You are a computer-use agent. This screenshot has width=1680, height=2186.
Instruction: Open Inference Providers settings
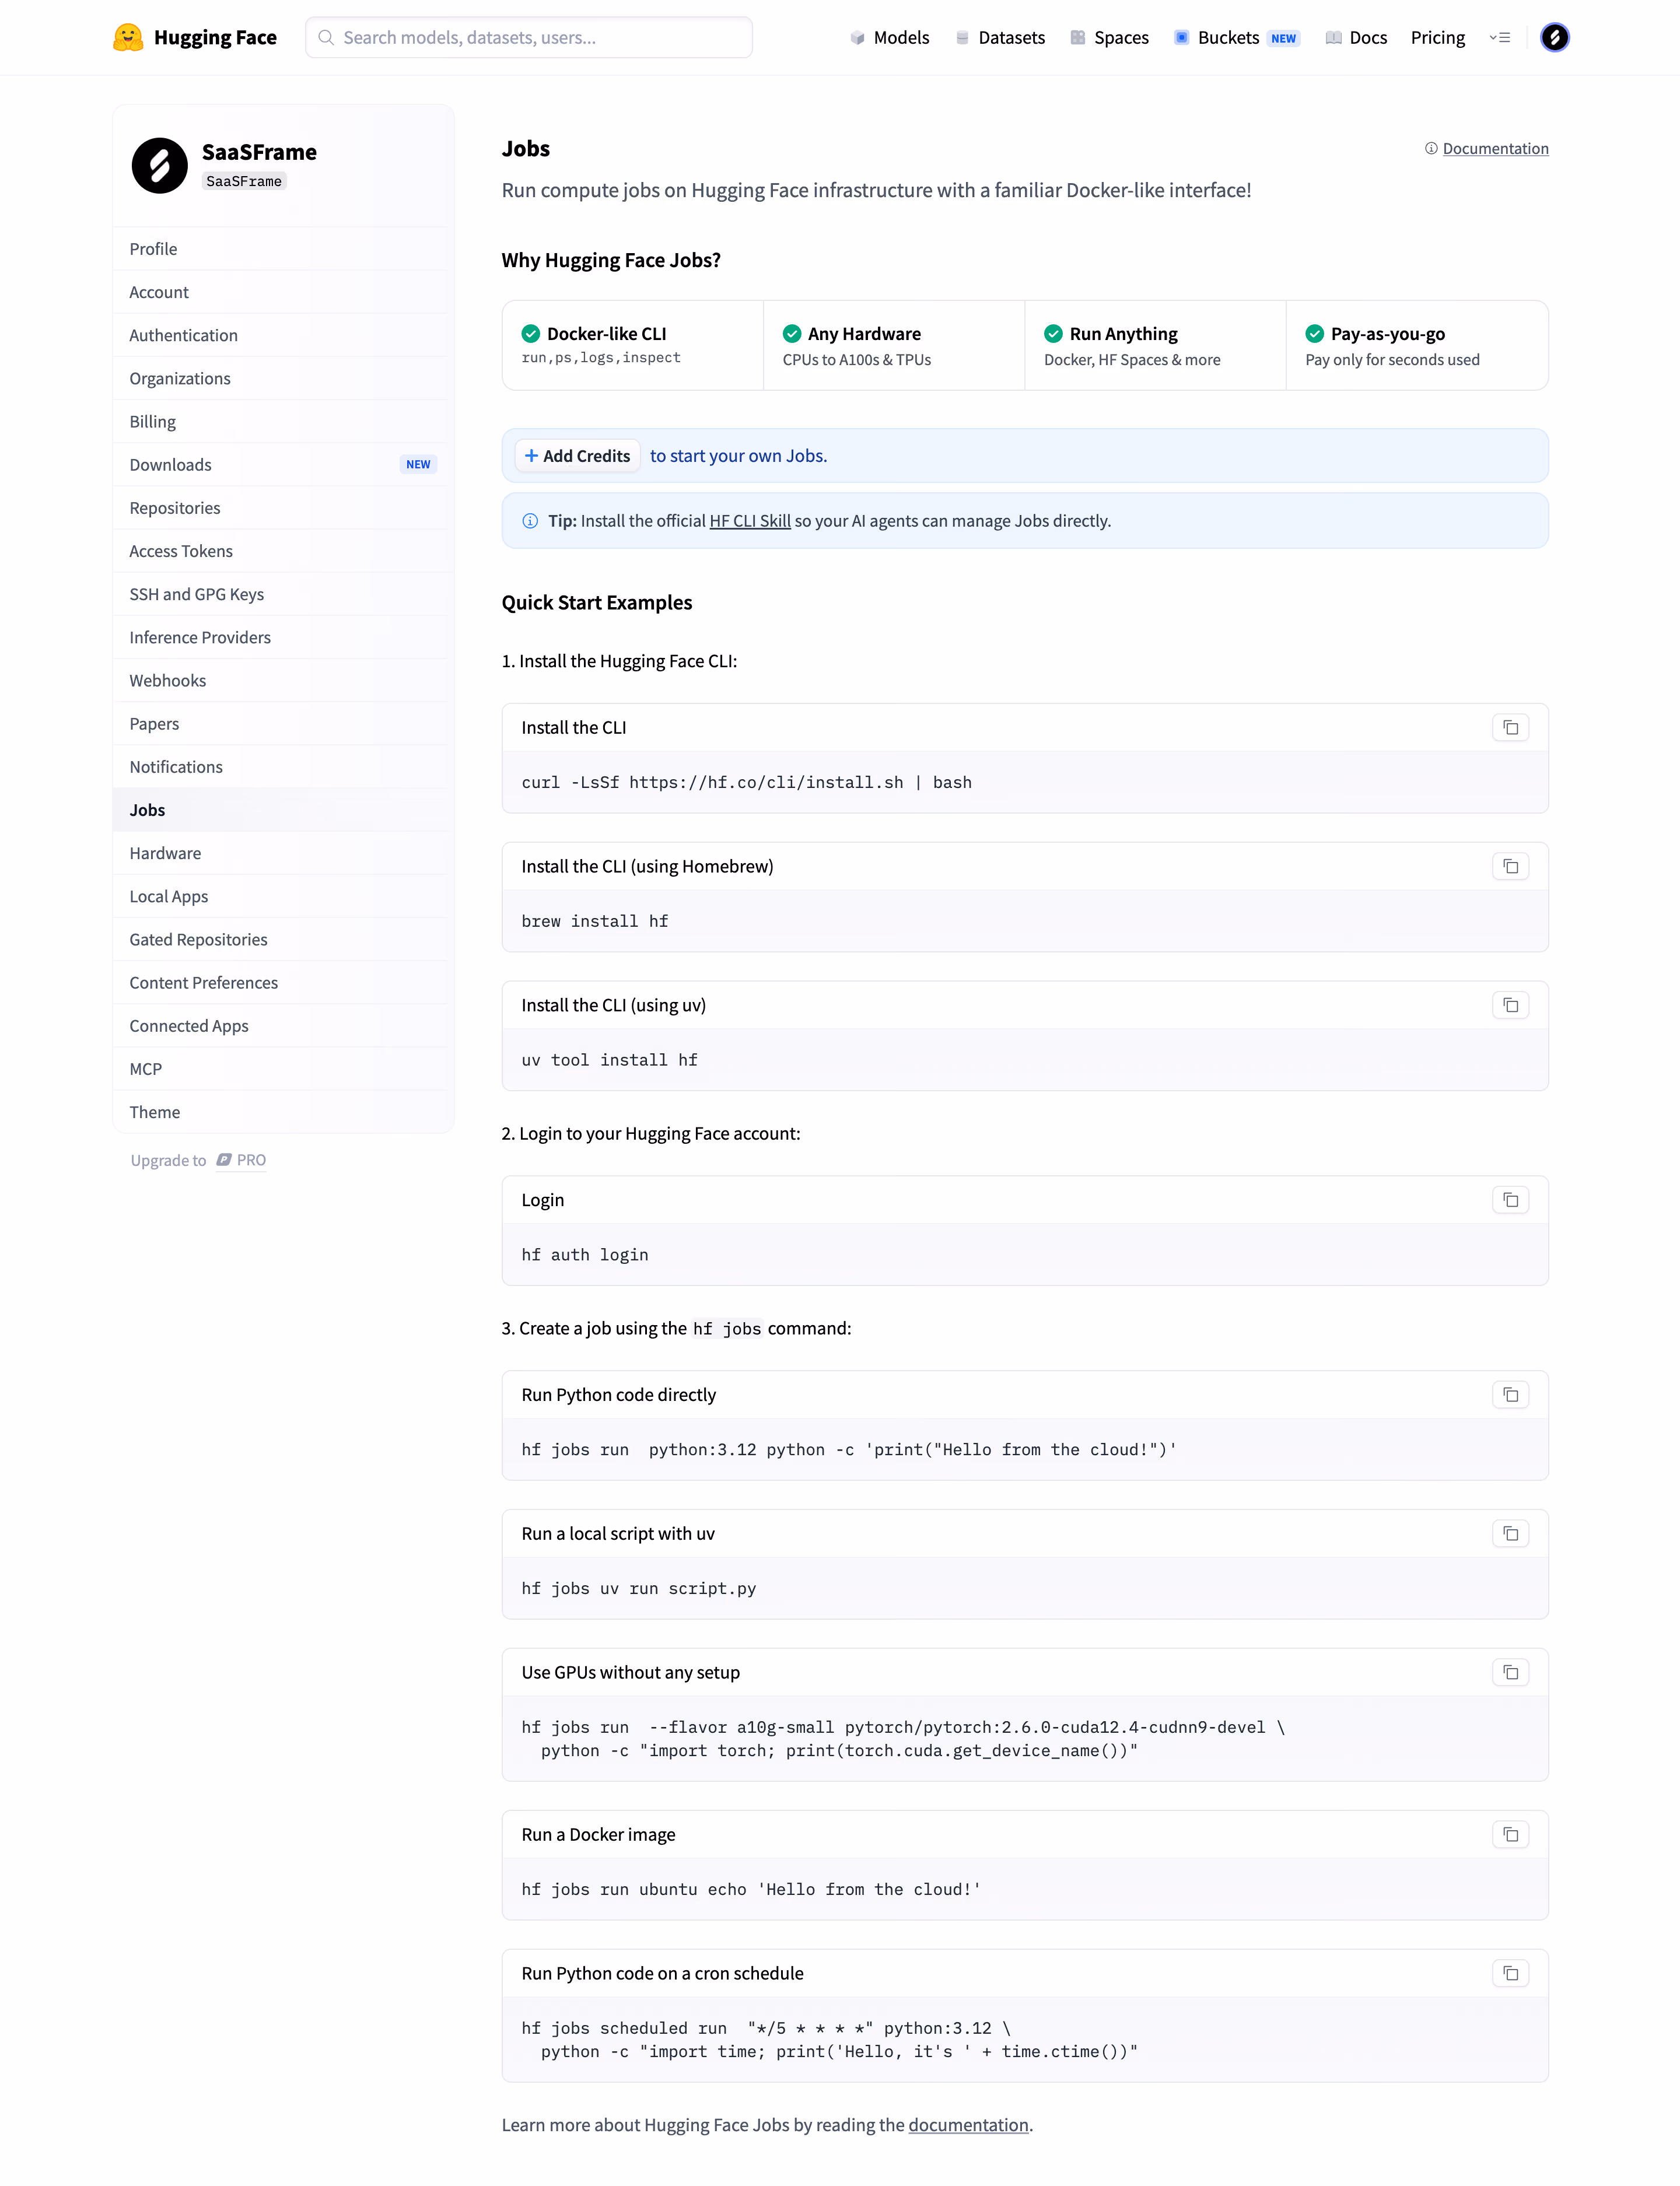click(x=283, y=637)
